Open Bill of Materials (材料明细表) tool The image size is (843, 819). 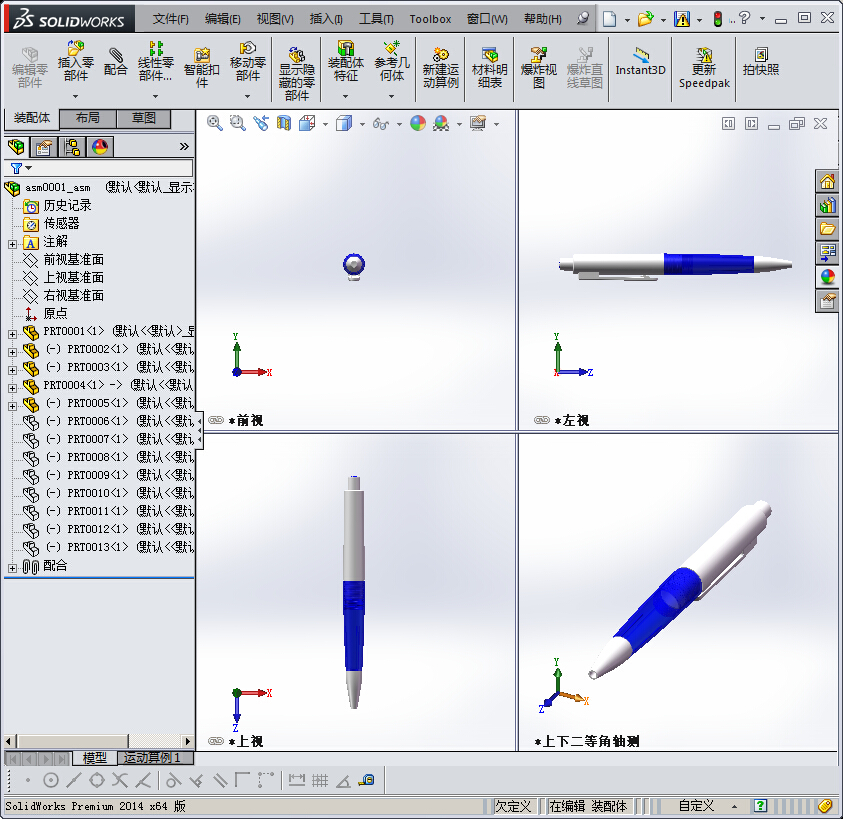(489, 67)
